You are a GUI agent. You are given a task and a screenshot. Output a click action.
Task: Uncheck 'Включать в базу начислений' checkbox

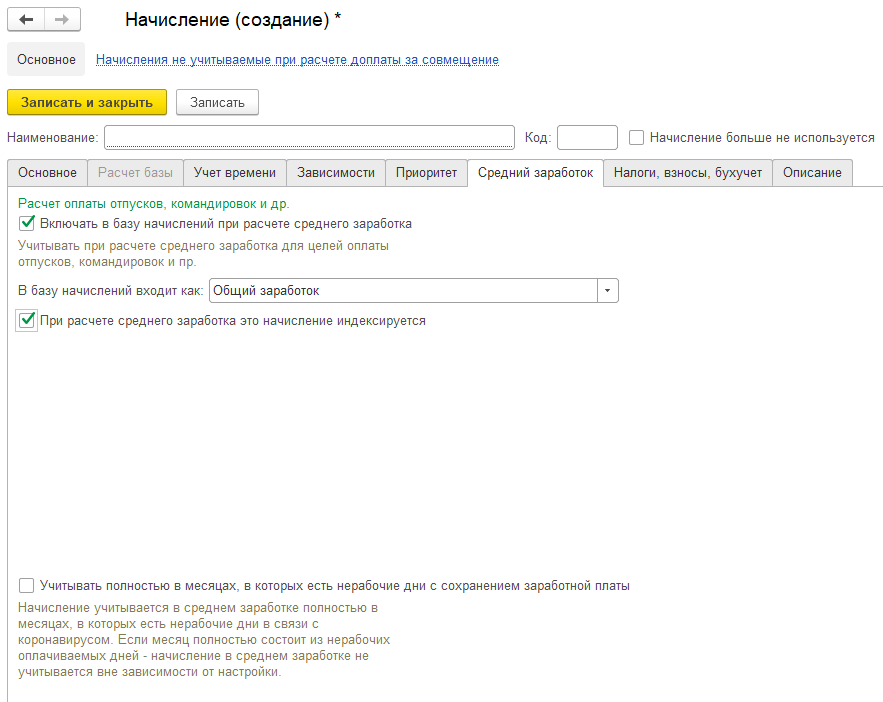[x=27, y=223]
